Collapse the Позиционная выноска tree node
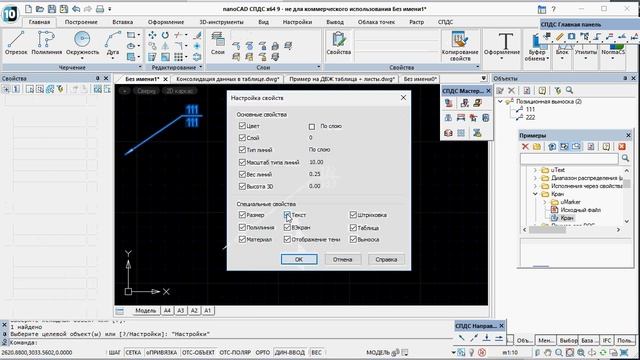Screen dimensions: 640x360 click(x=500, y=101)
